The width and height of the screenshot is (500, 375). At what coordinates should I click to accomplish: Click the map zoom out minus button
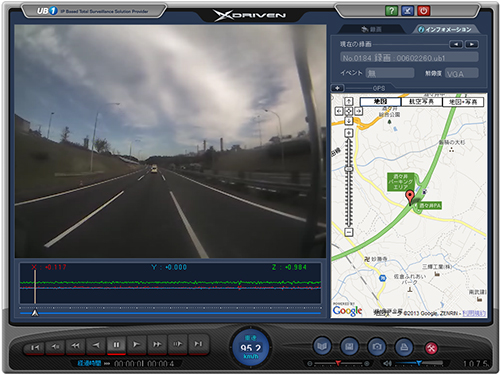pos(349,232)
